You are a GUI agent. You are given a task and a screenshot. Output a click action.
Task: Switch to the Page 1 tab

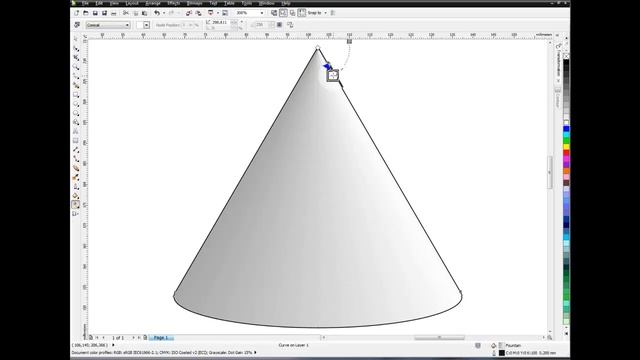coord(162,338)
